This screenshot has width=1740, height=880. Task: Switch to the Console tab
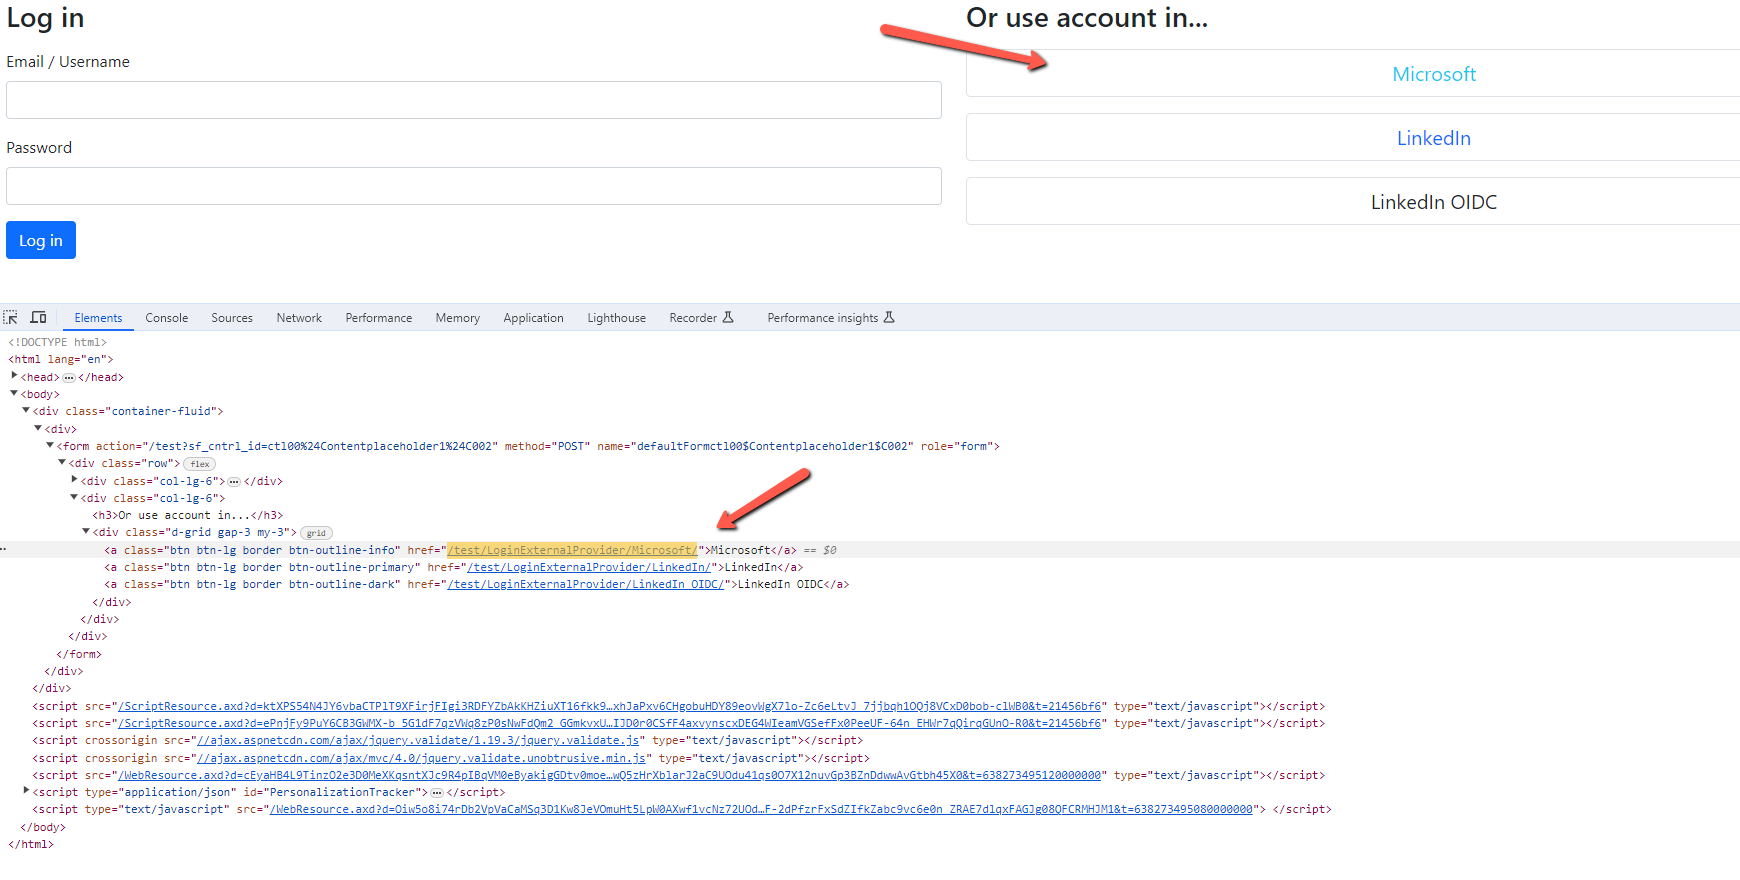pyautogui.click(x=167, y=318)
